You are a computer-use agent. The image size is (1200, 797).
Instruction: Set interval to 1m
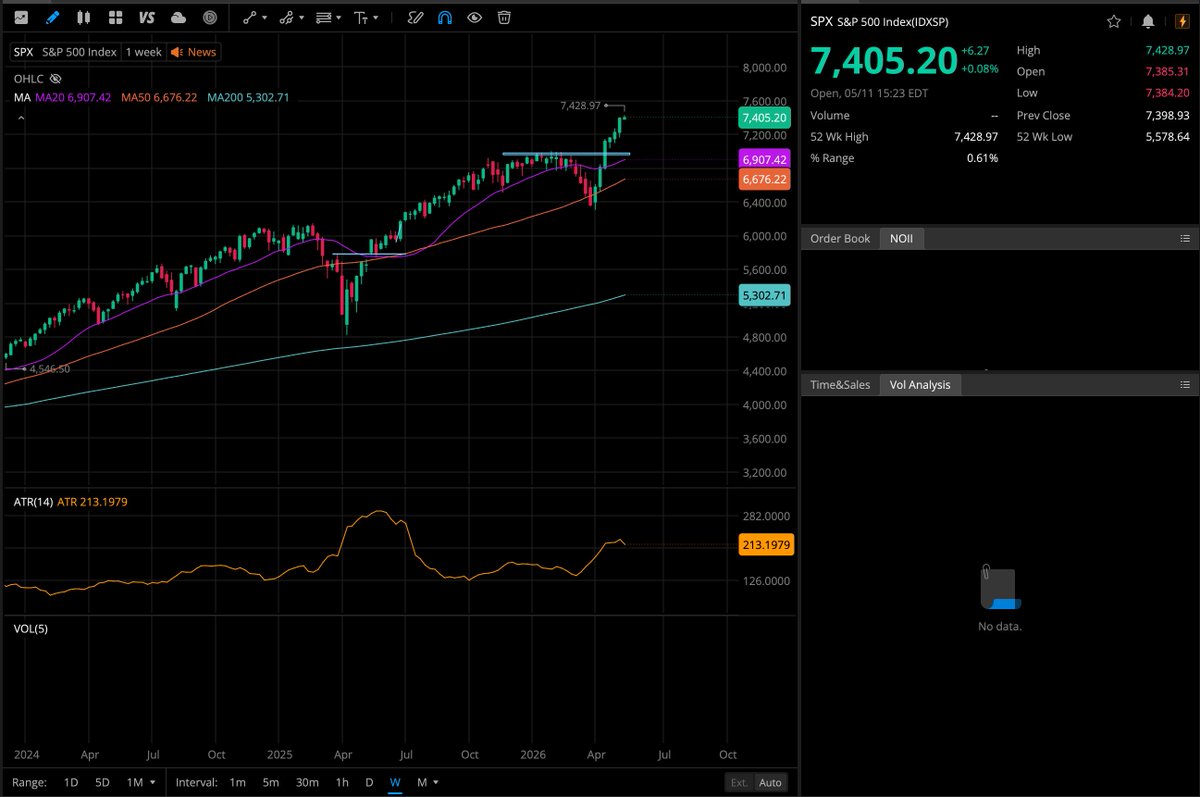pyautogui.click(x=237, y=782)
